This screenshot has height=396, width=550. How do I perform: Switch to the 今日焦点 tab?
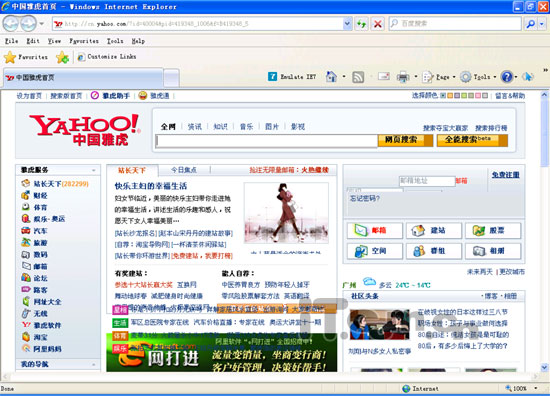click(184, 170)
